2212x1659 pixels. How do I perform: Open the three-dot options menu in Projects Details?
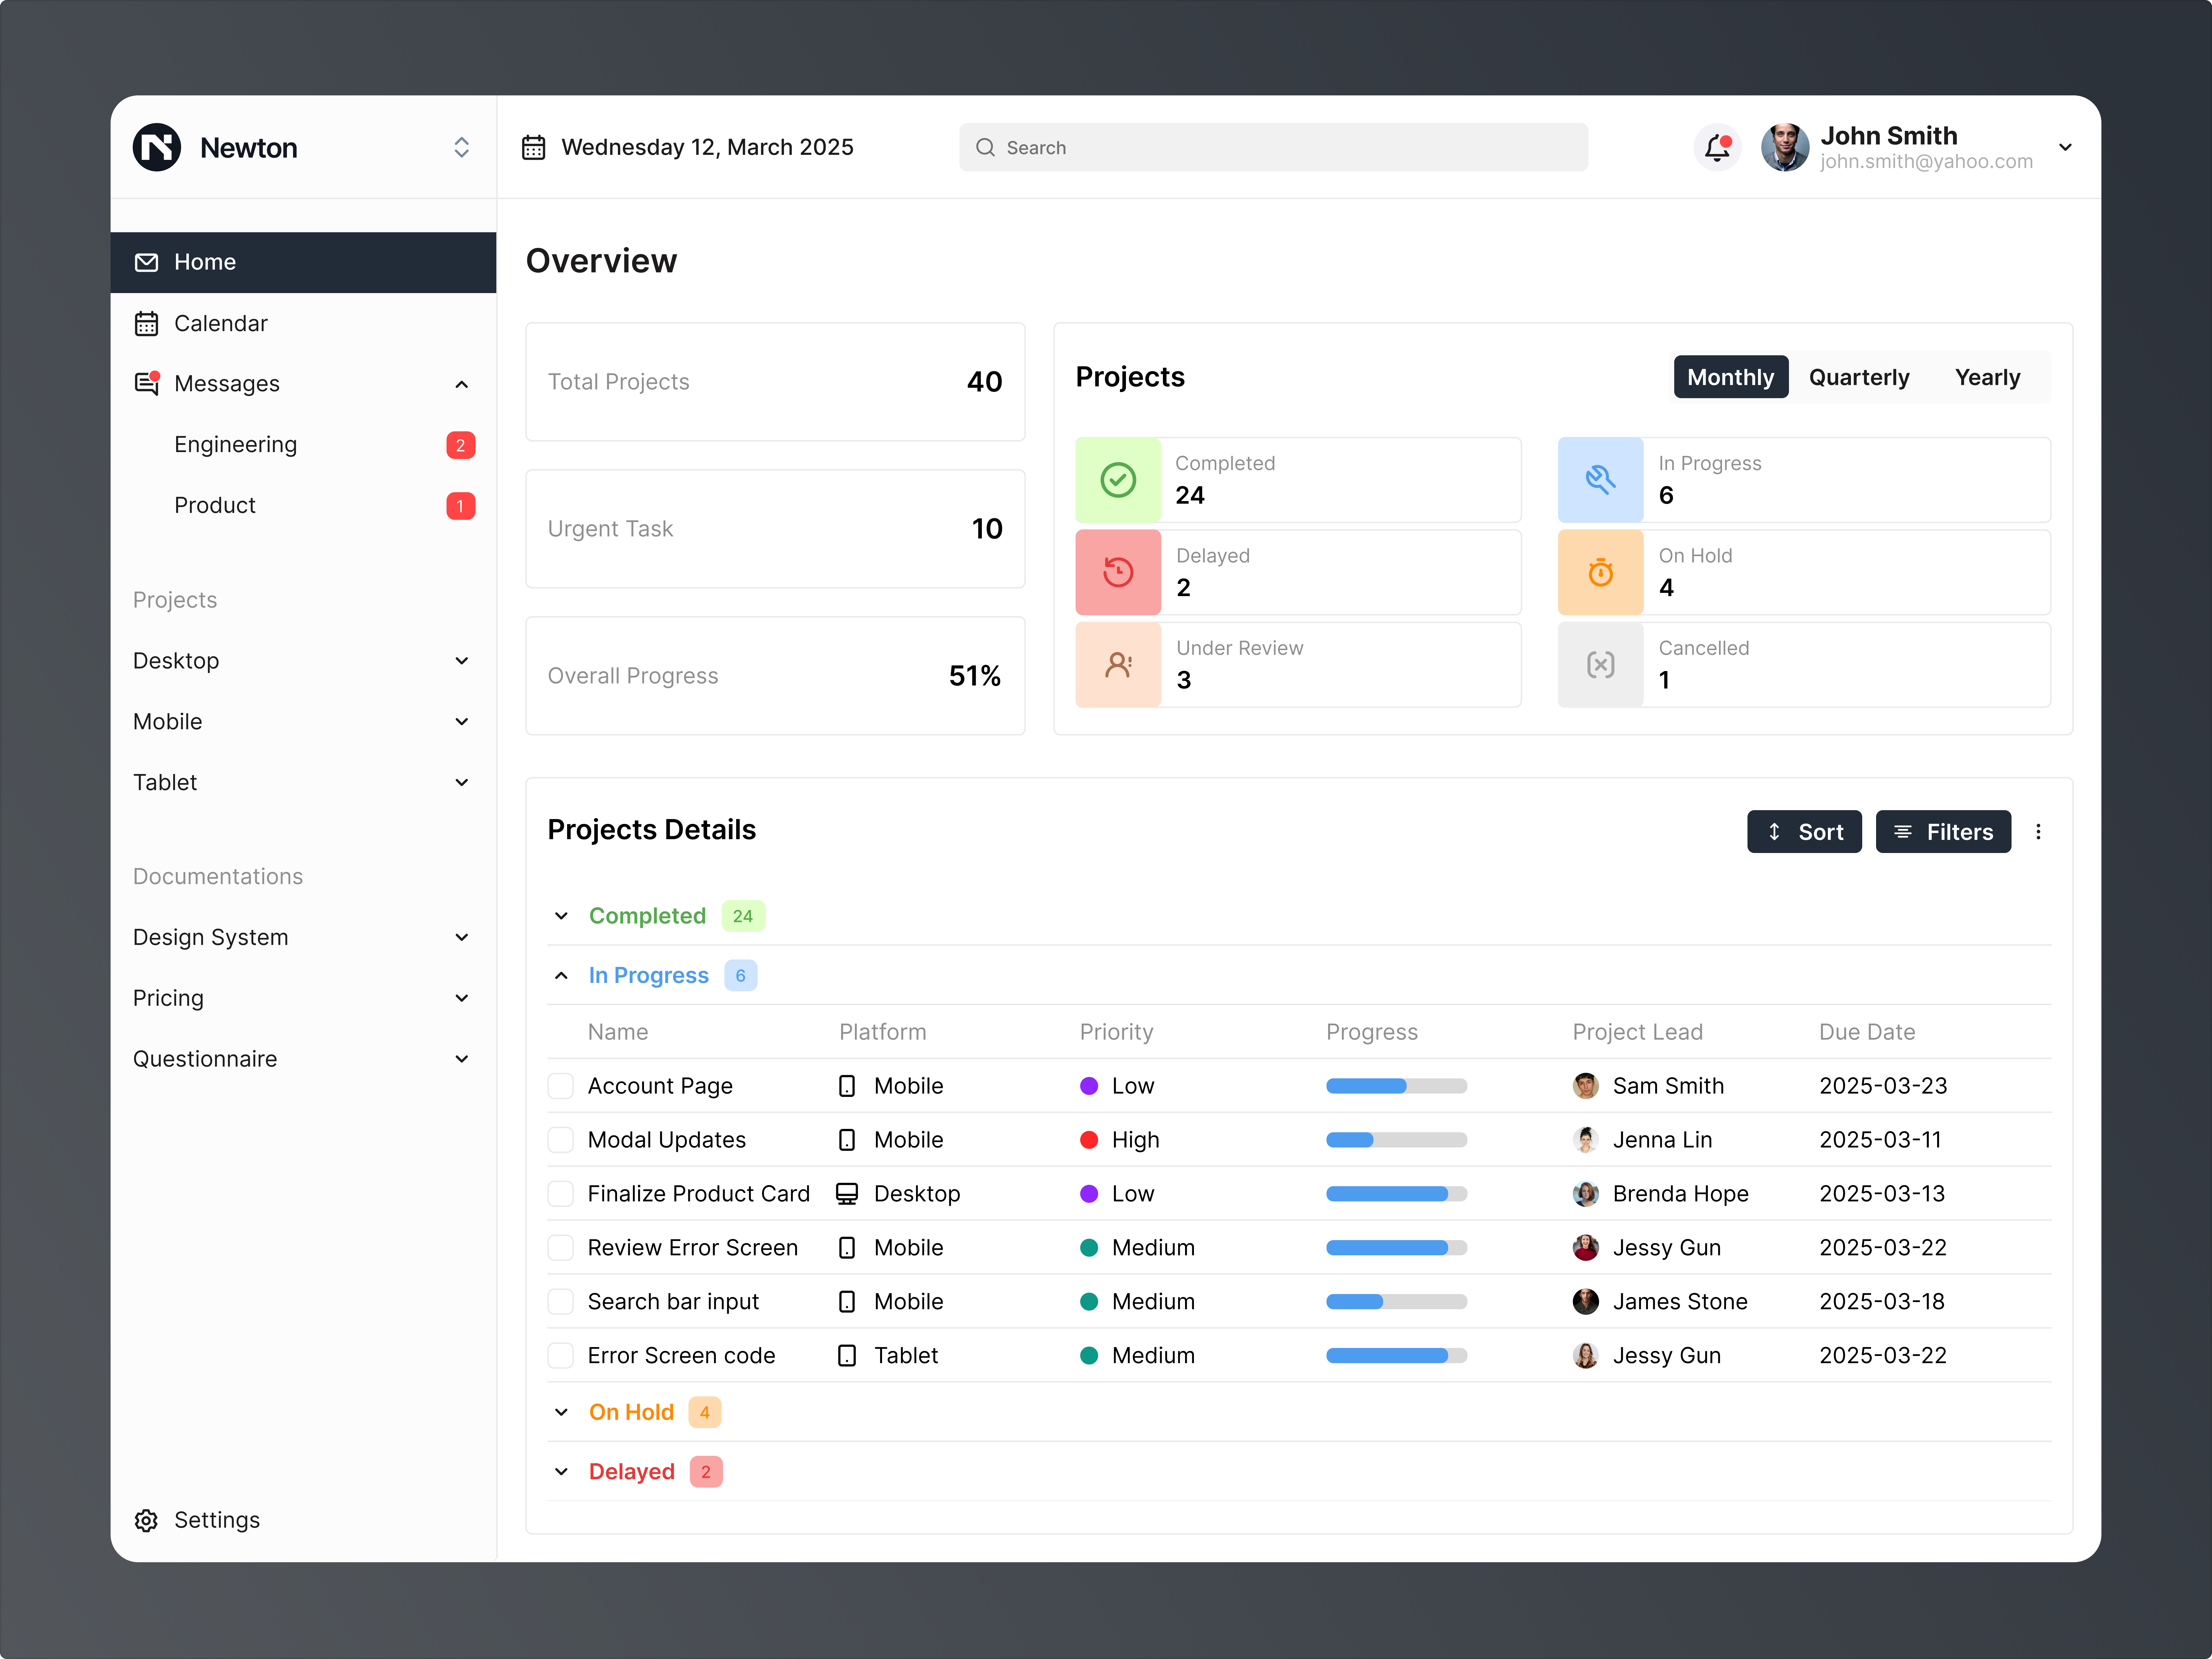tap(2038, 832)
